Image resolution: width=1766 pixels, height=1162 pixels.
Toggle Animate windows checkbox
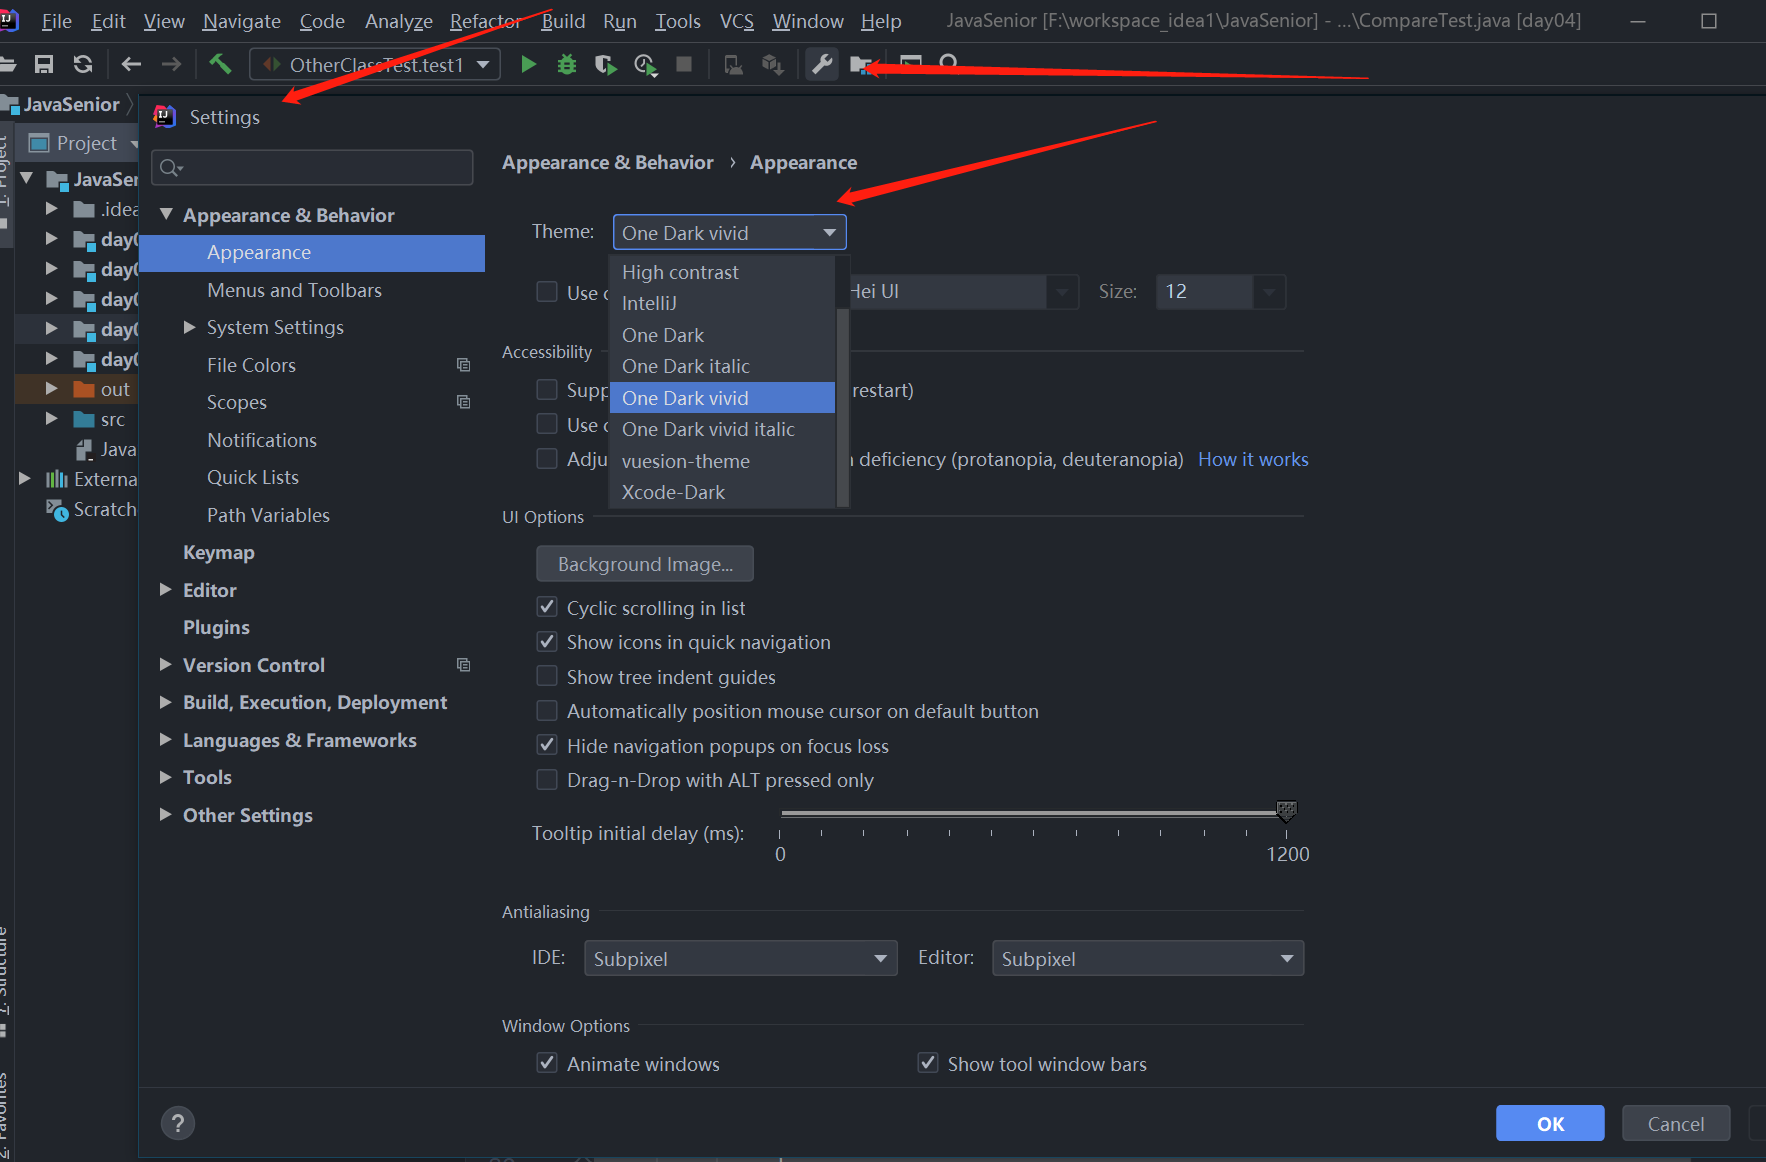click(547, 1063)
